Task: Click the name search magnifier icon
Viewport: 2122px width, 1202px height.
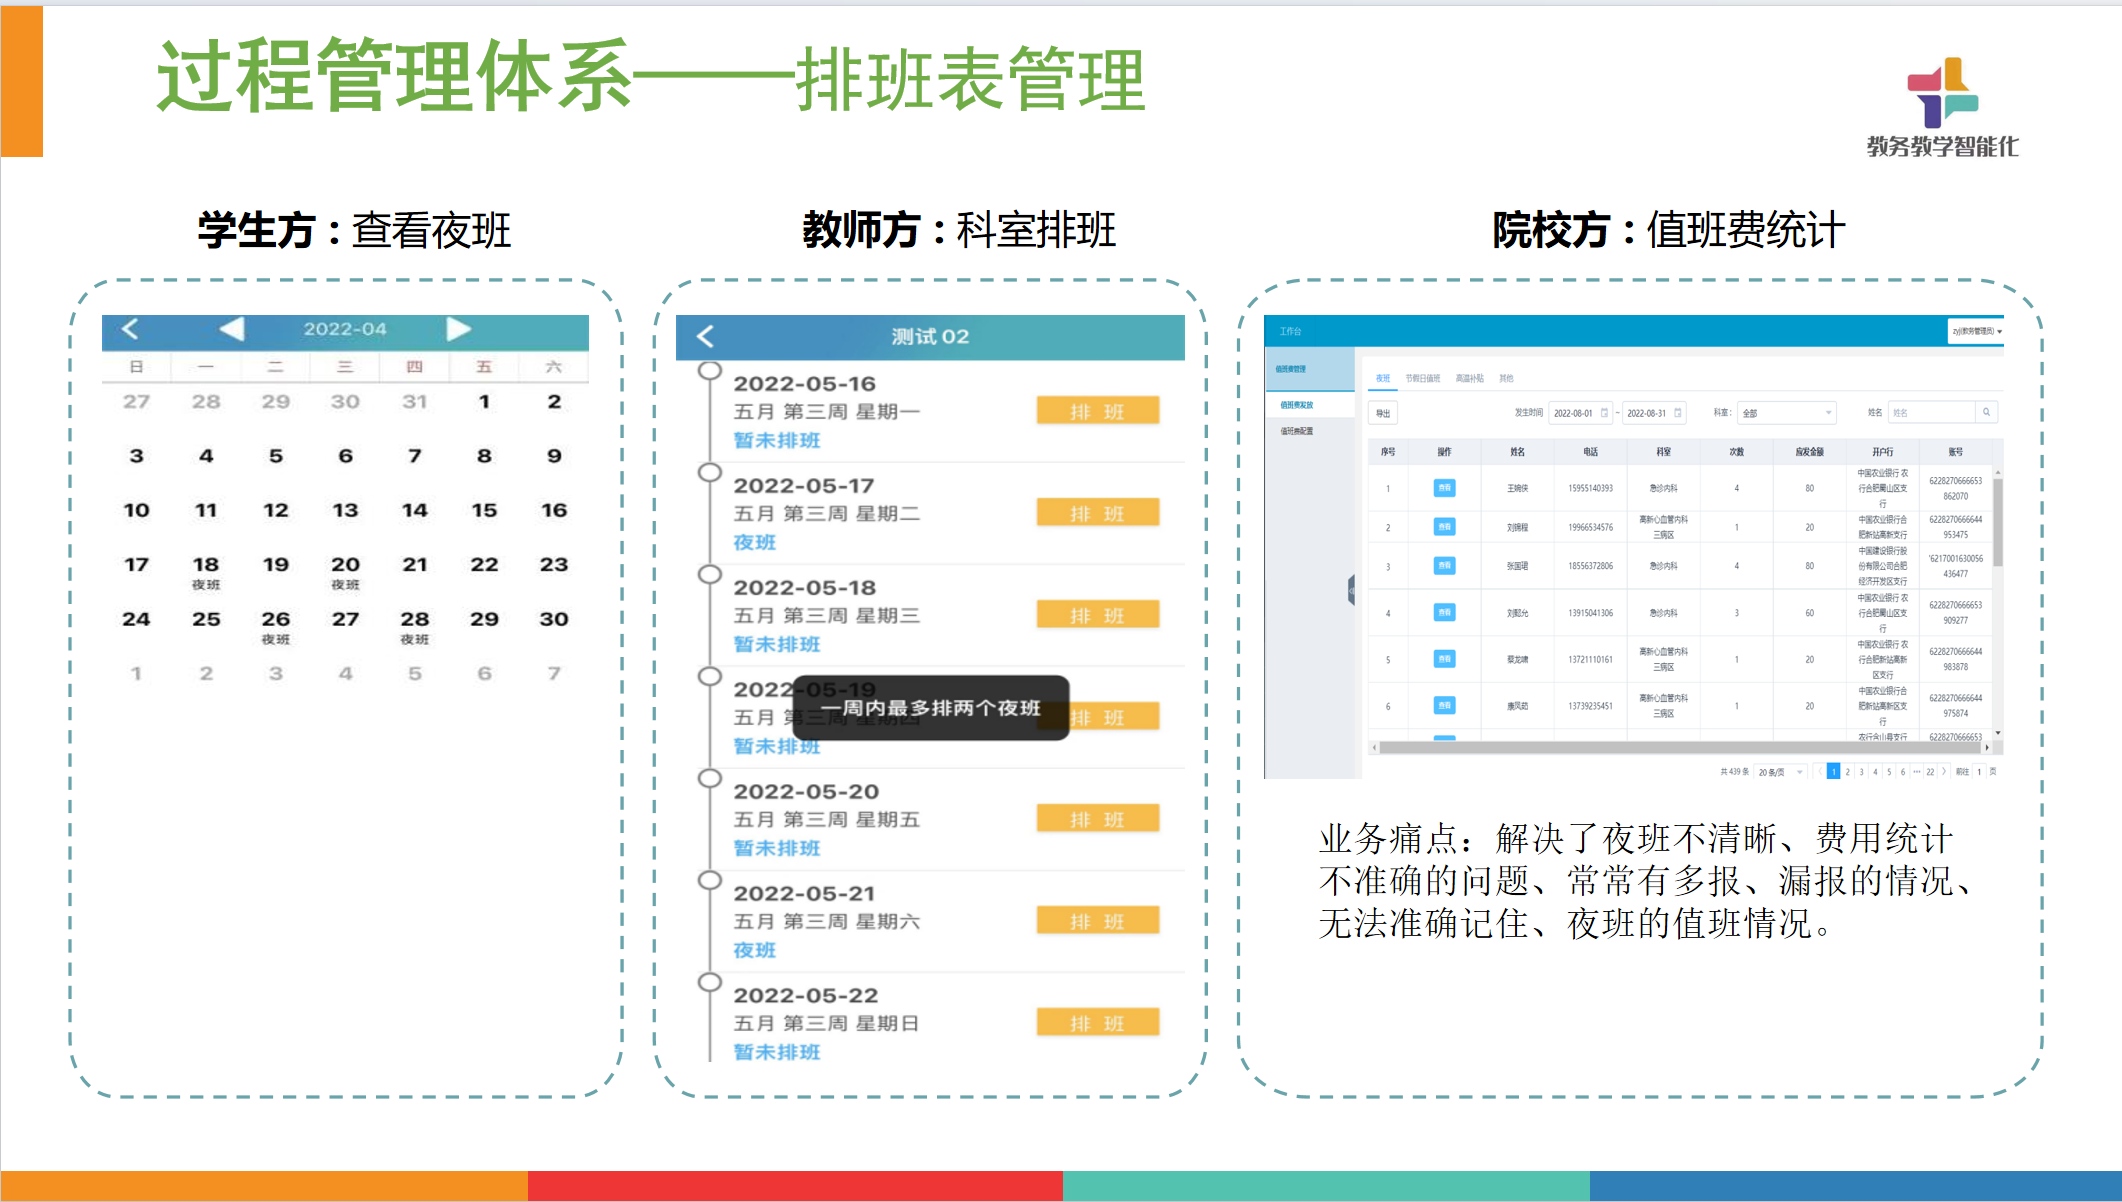Action: [1986, 412]
